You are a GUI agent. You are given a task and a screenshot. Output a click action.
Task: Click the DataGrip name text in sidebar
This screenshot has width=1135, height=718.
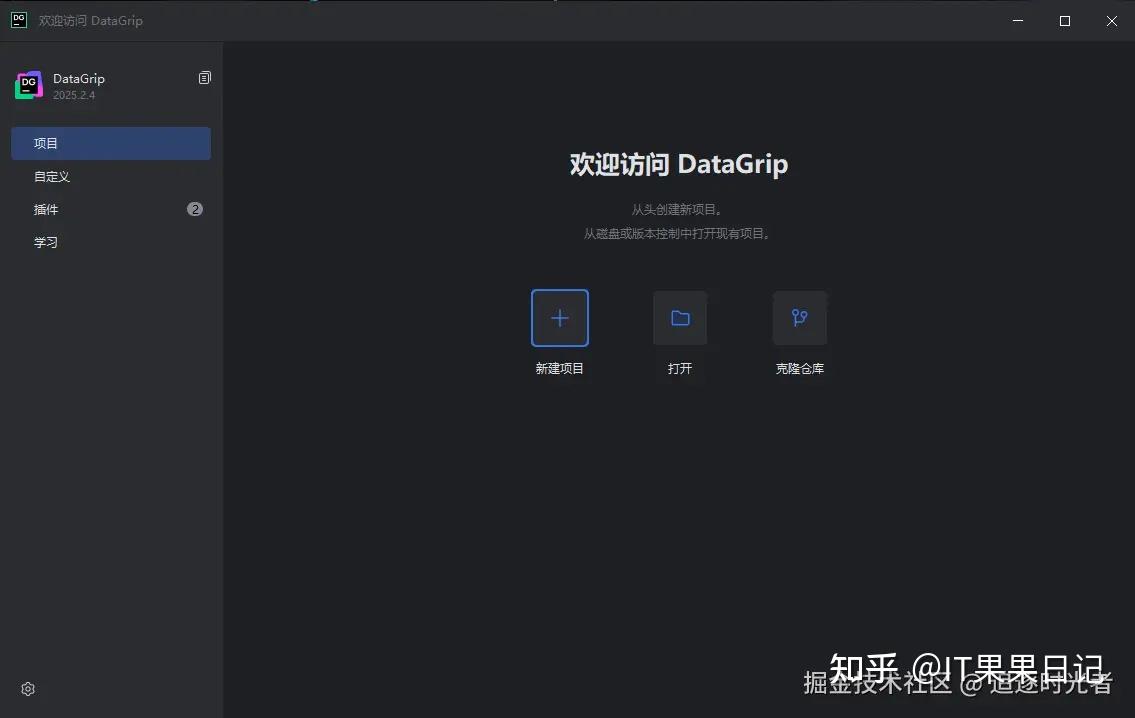(79, 78)
